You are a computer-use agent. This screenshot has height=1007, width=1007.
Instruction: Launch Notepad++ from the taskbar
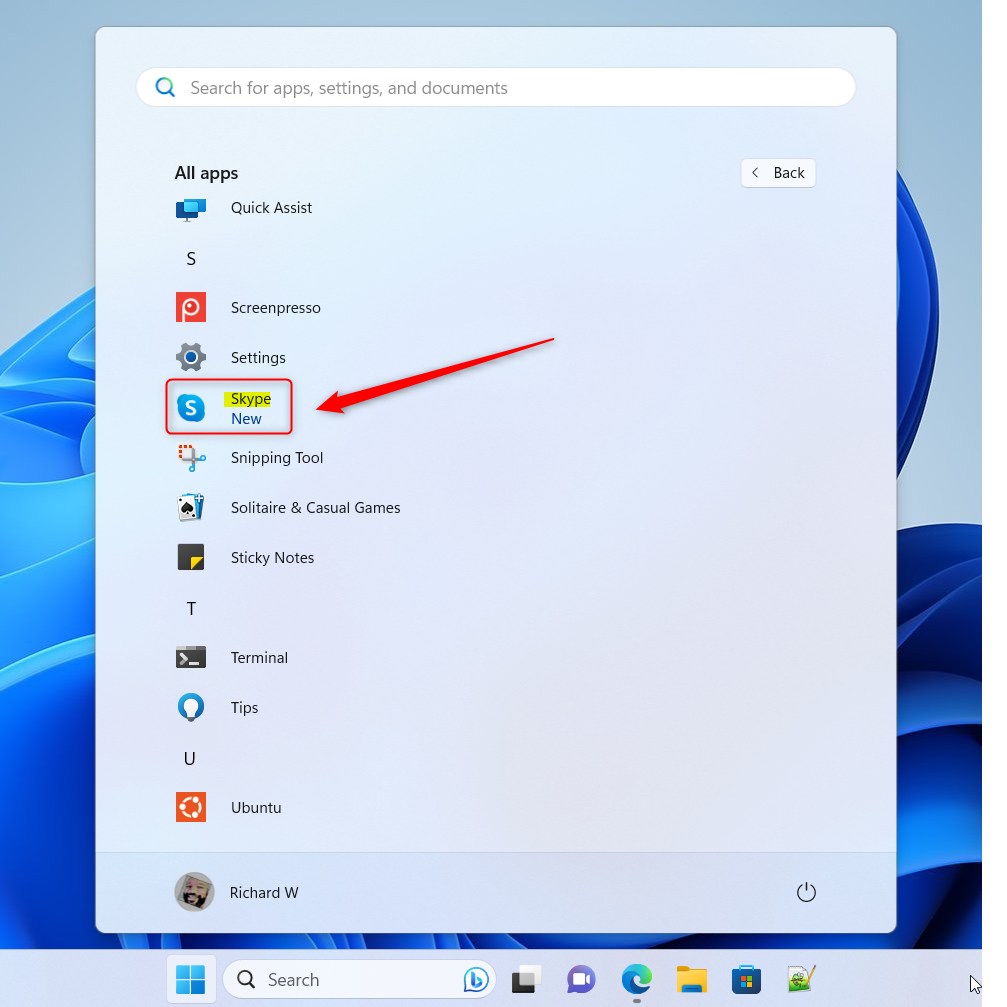click(801, 979)
